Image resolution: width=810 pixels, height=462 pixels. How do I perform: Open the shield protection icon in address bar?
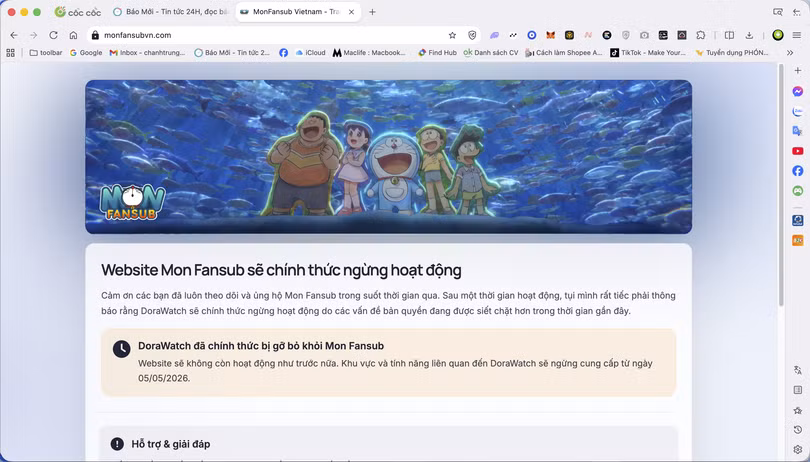pos(472,35)
